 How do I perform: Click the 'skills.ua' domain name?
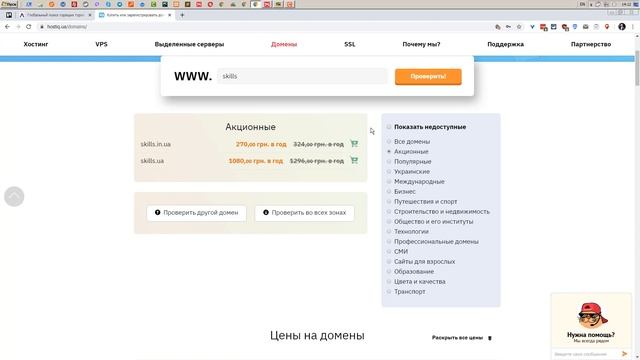pyautogui.click(x=152, y=161)
